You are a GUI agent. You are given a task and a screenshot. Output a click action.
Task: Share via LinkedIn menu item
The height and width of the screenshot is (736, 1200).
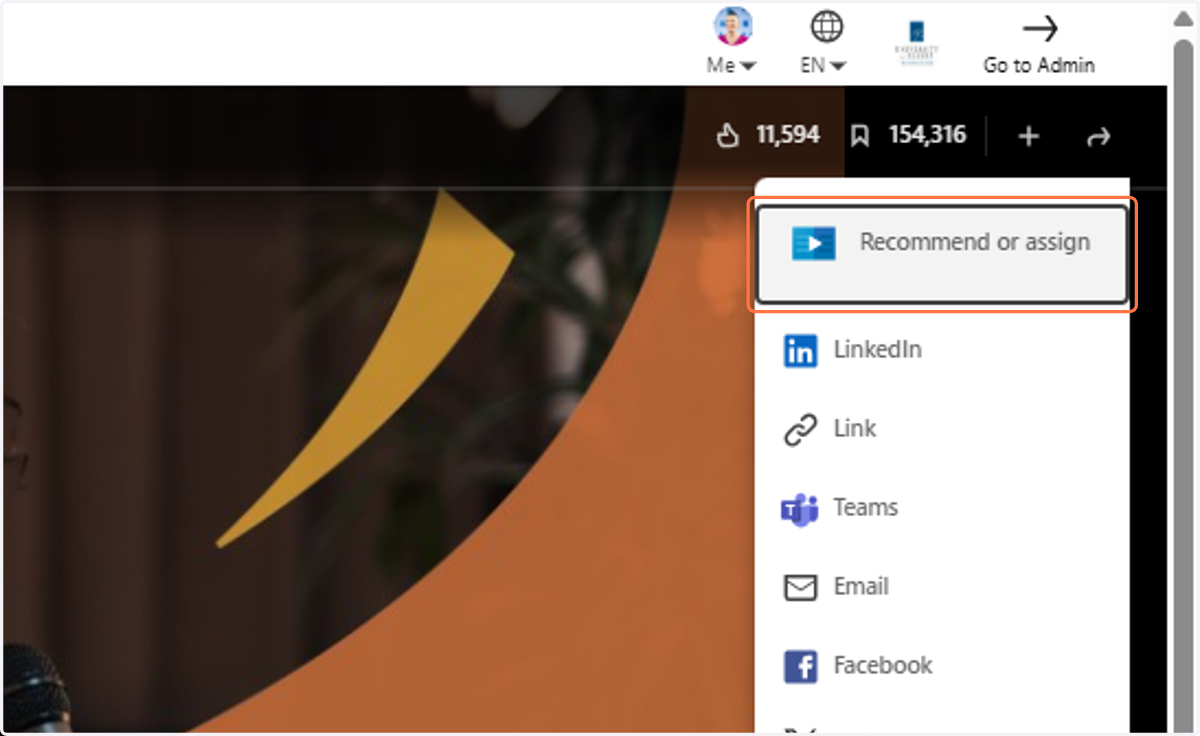click(942, 350)
